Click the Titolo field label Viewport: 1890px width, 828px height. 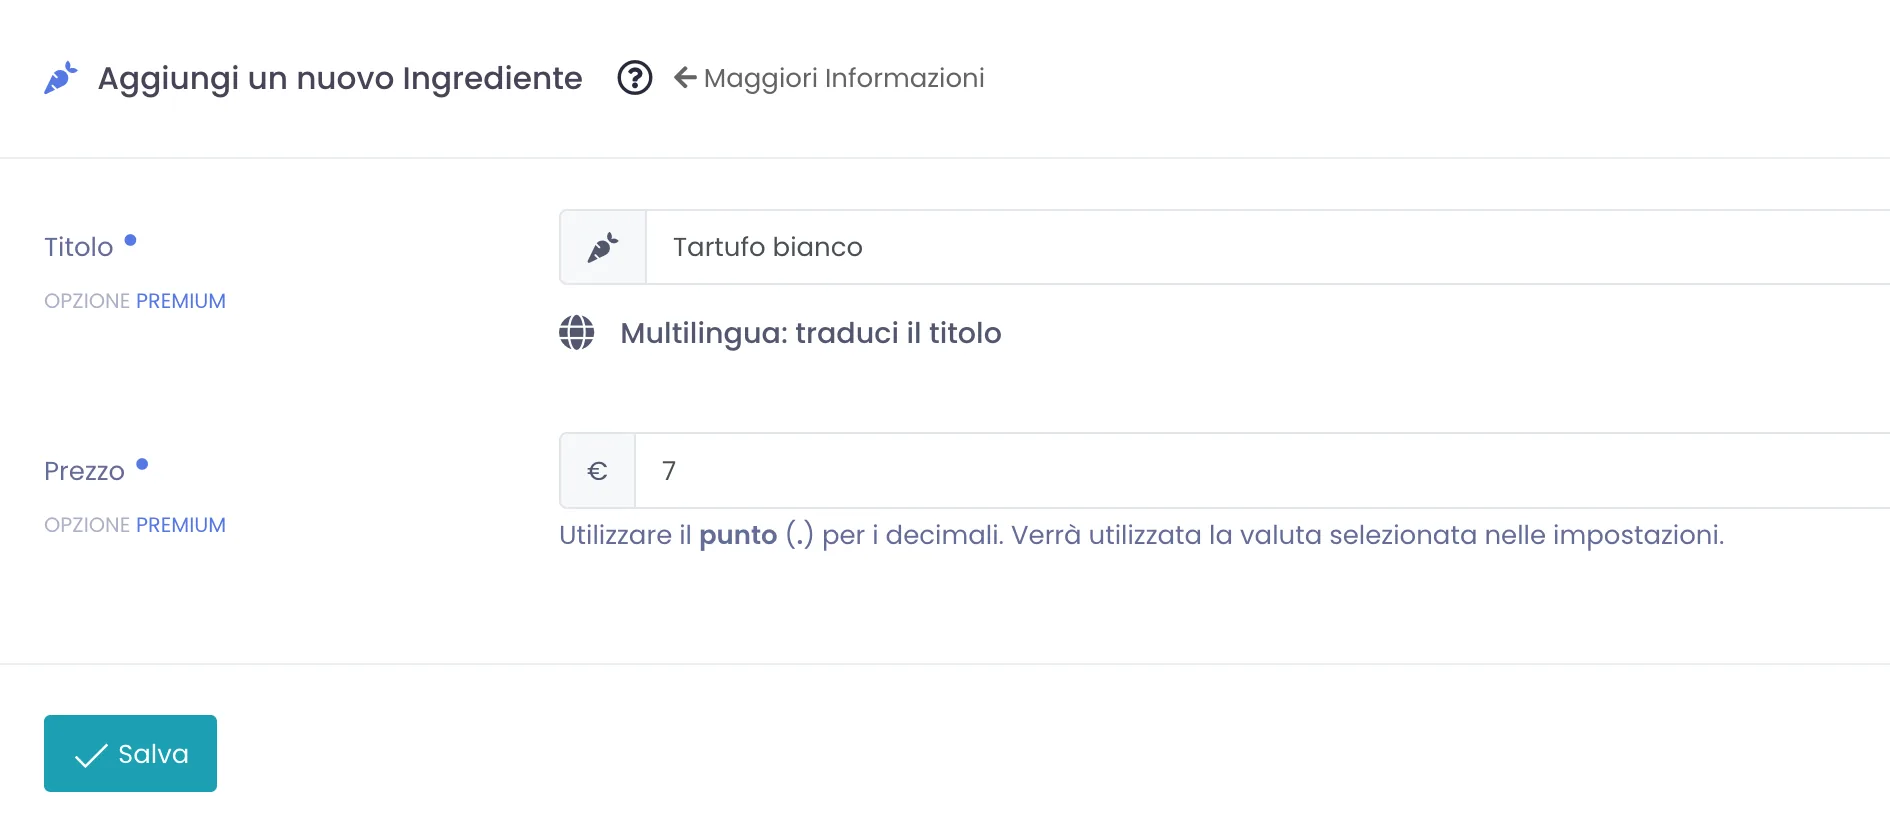(79, 247)
